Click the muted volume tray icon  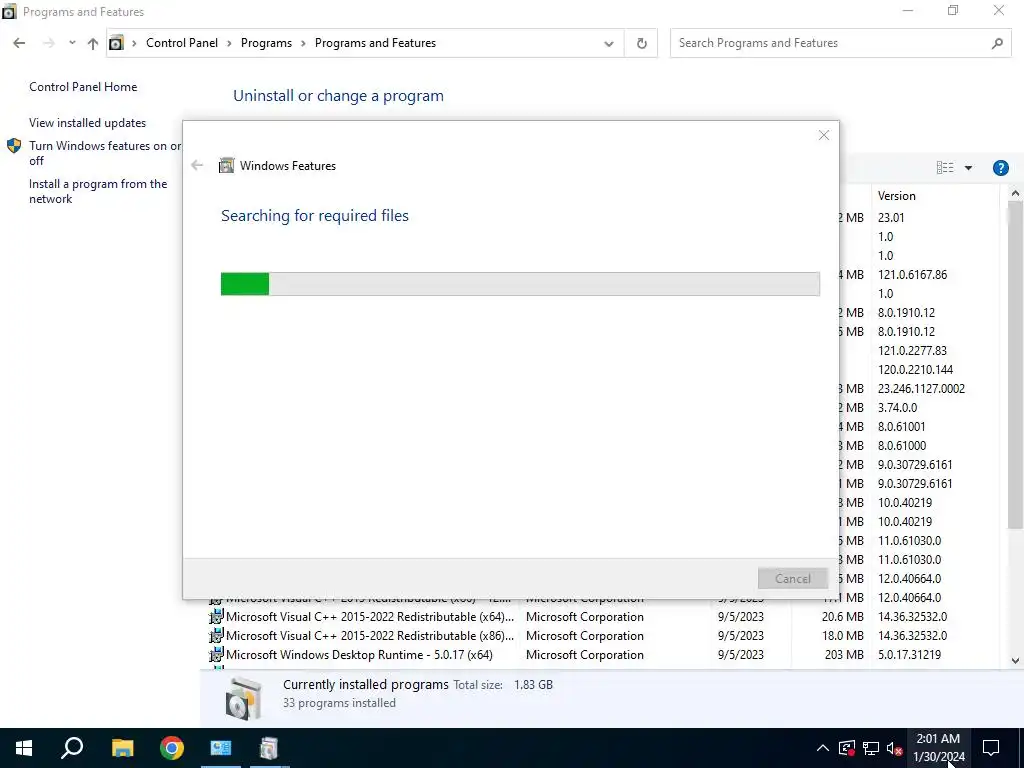click(895, 748)
